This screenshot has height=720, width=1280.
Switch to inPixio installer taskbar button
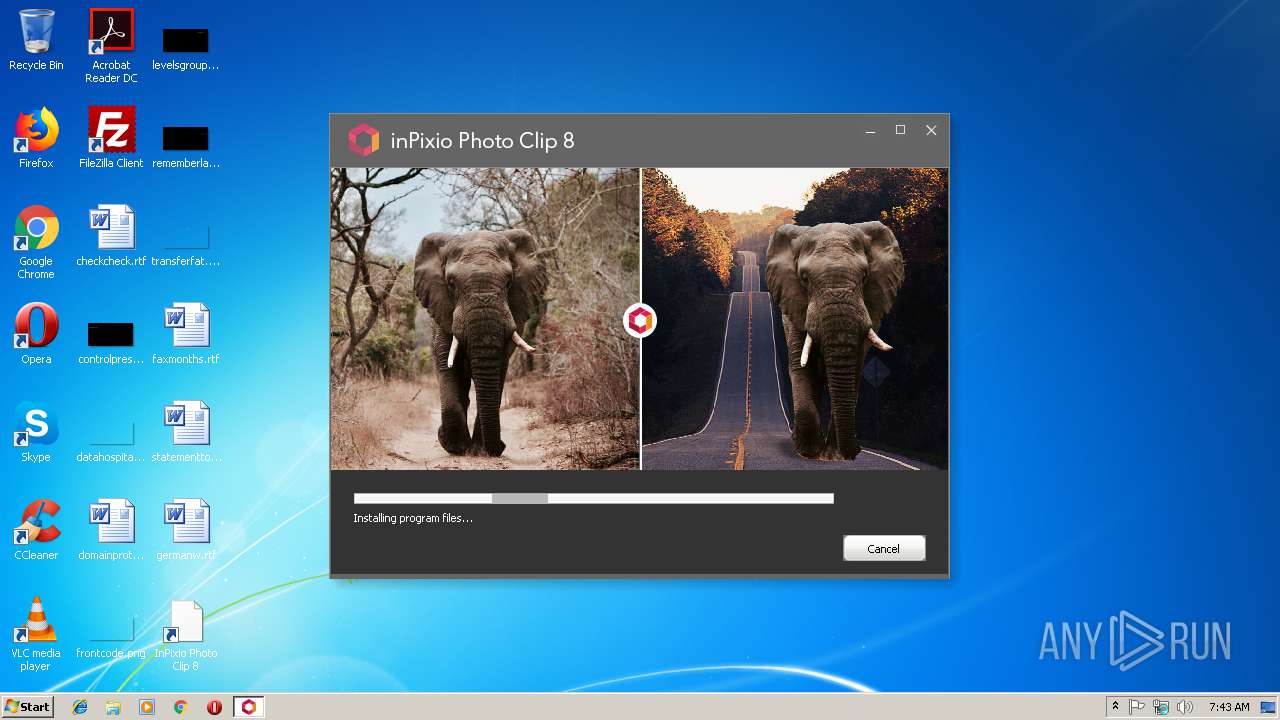click(x=248, y=707)
